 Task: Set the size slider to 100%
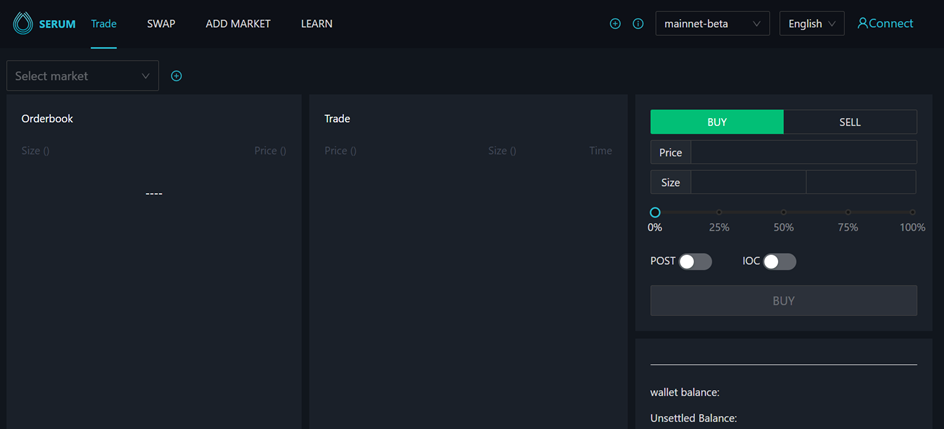click(x=913, y=212)
